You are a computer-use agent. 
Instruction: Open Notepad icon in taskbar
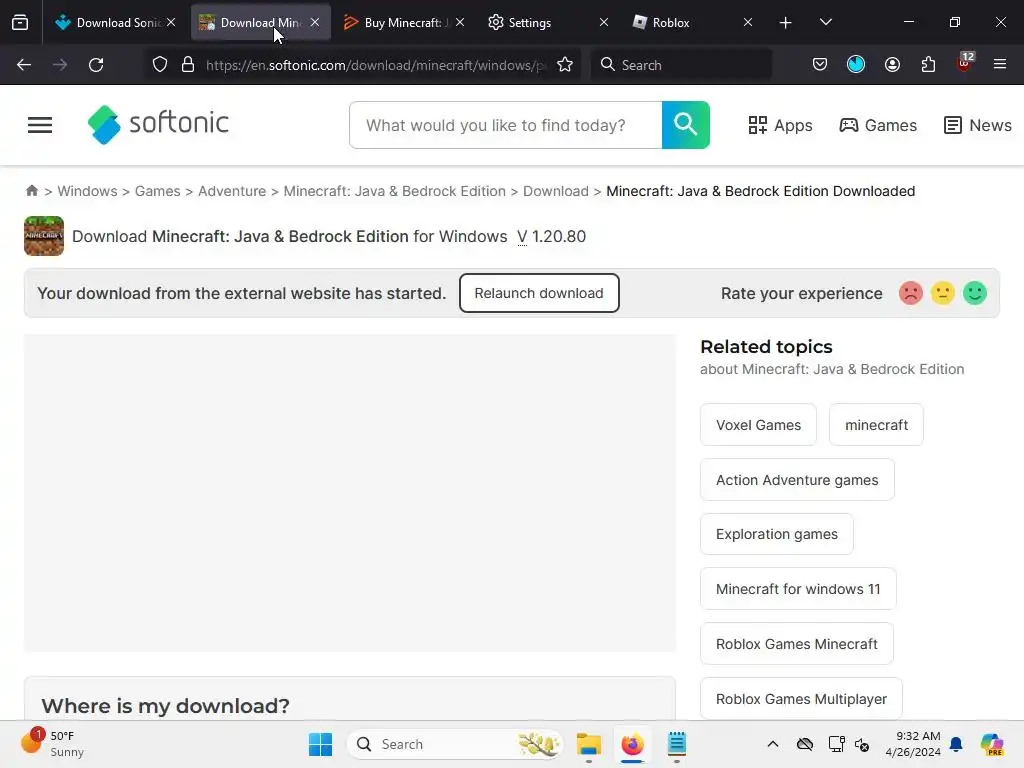677,744
